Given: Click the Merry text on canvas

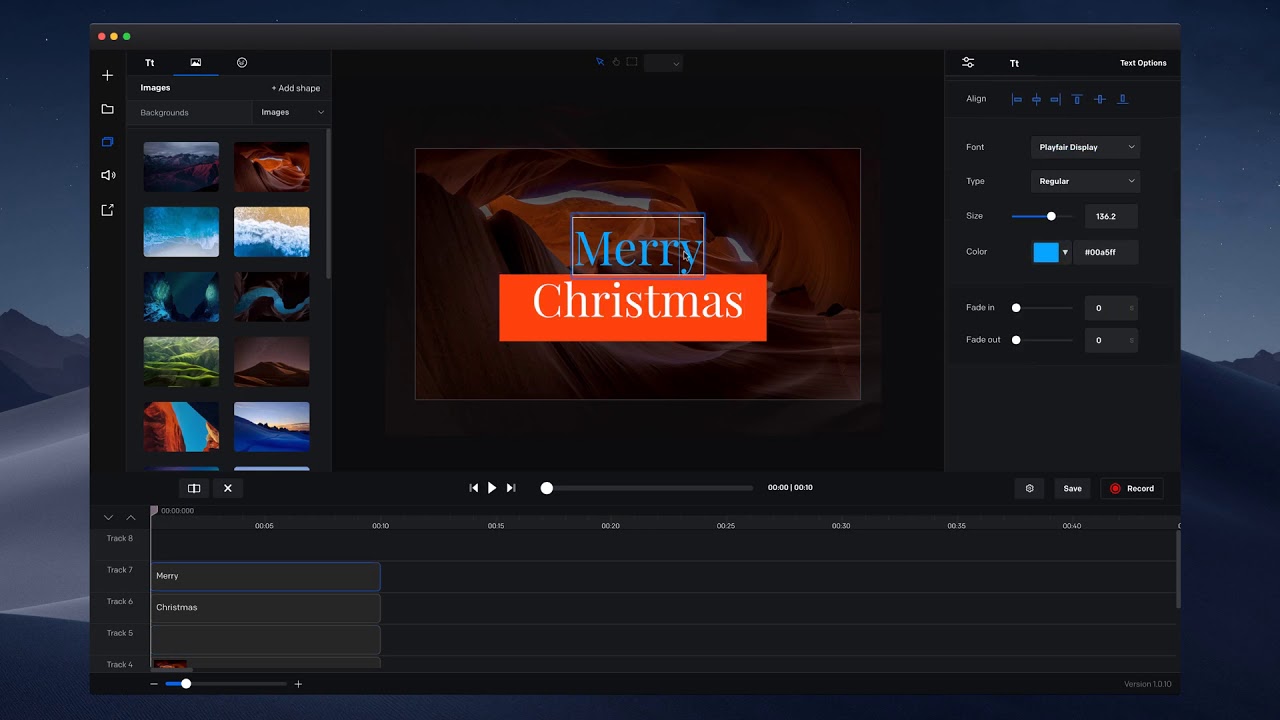Looking at the screenshot, I should coord(638,246).
